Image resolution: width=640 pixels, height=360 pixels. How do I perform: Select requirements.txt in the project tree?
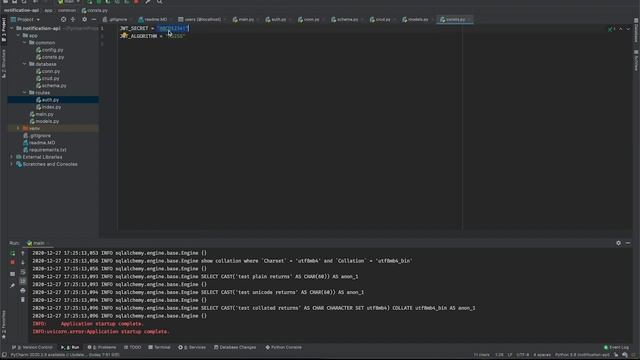coord(47,150)
